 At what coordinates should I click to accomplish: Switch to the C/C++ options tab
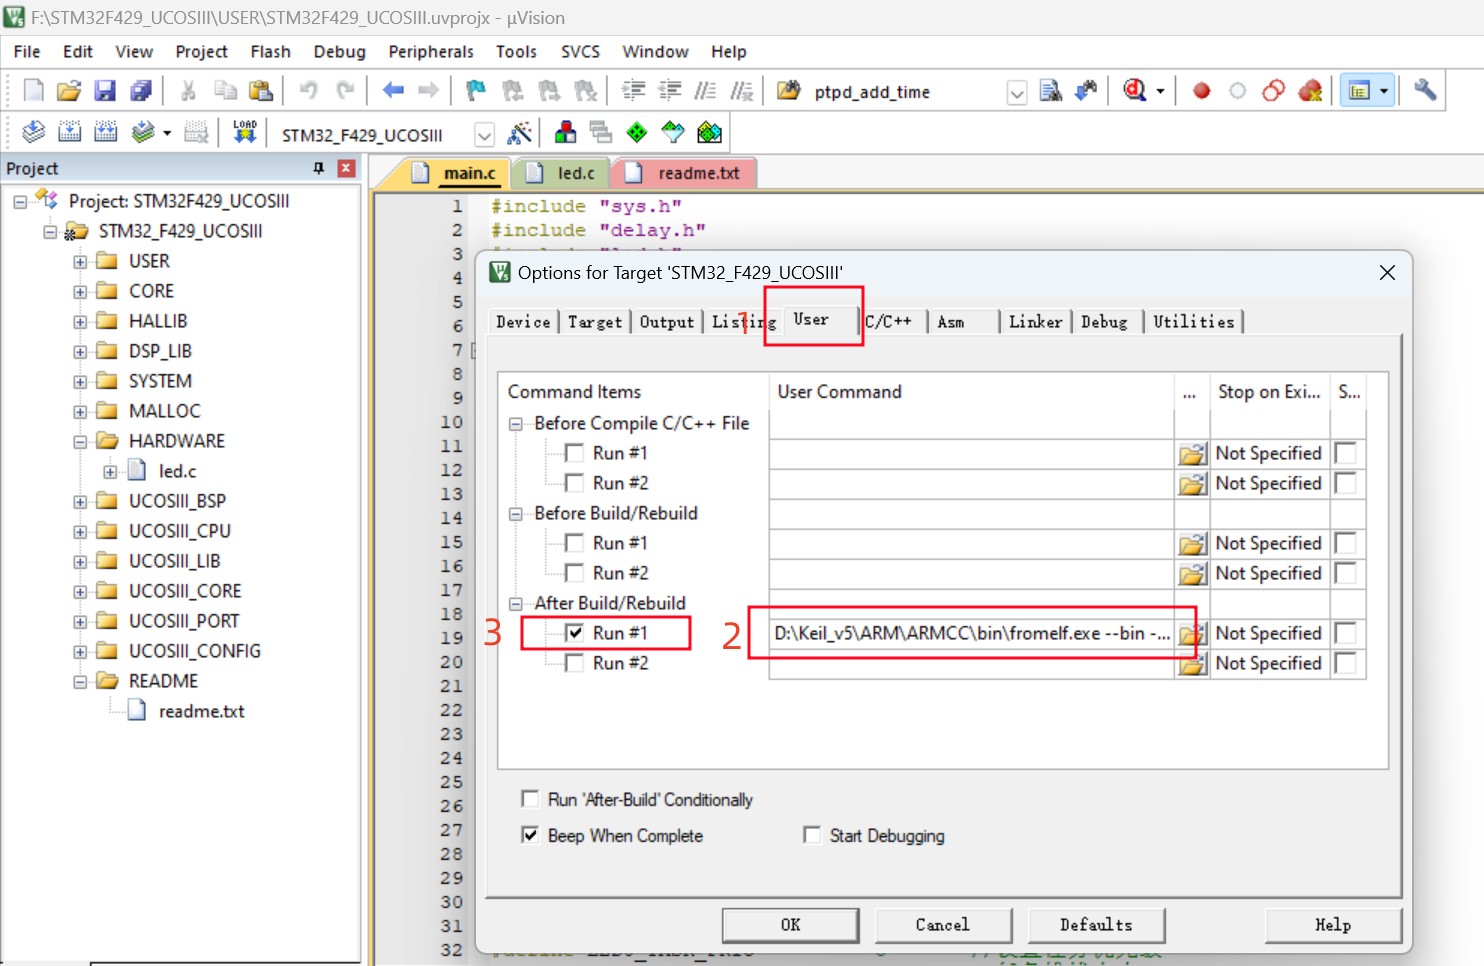889,322
